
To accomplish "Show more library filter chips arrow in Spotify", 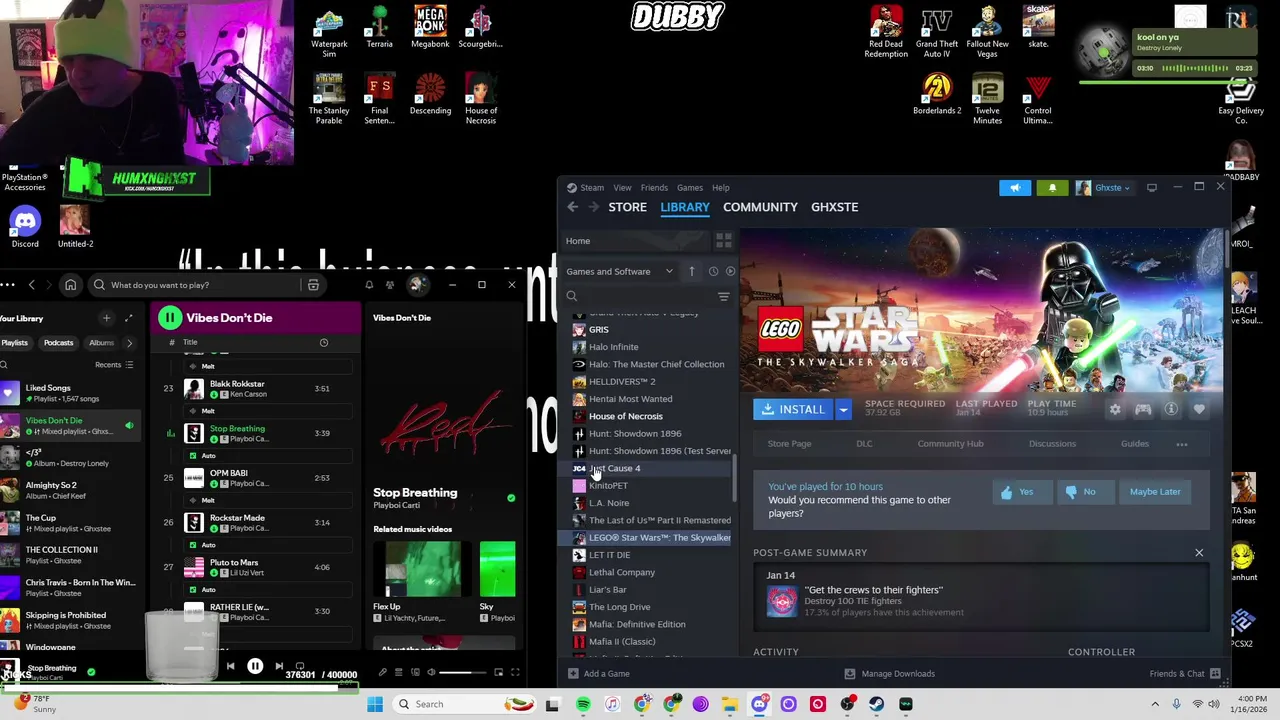I will 128,343.
